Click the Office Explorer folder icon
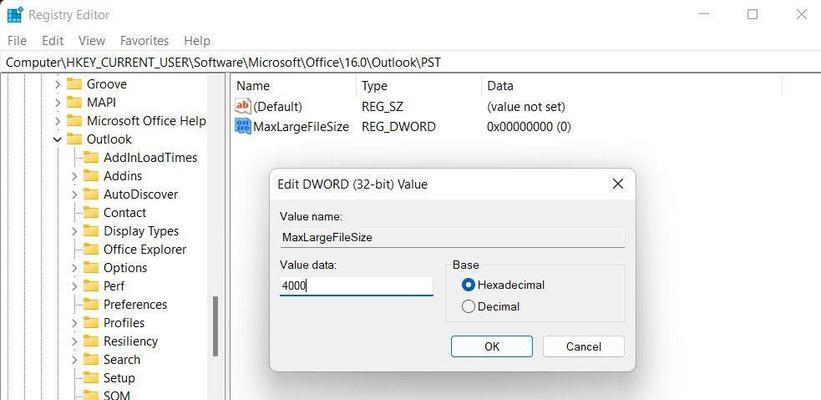 click(x=91, y=249)
